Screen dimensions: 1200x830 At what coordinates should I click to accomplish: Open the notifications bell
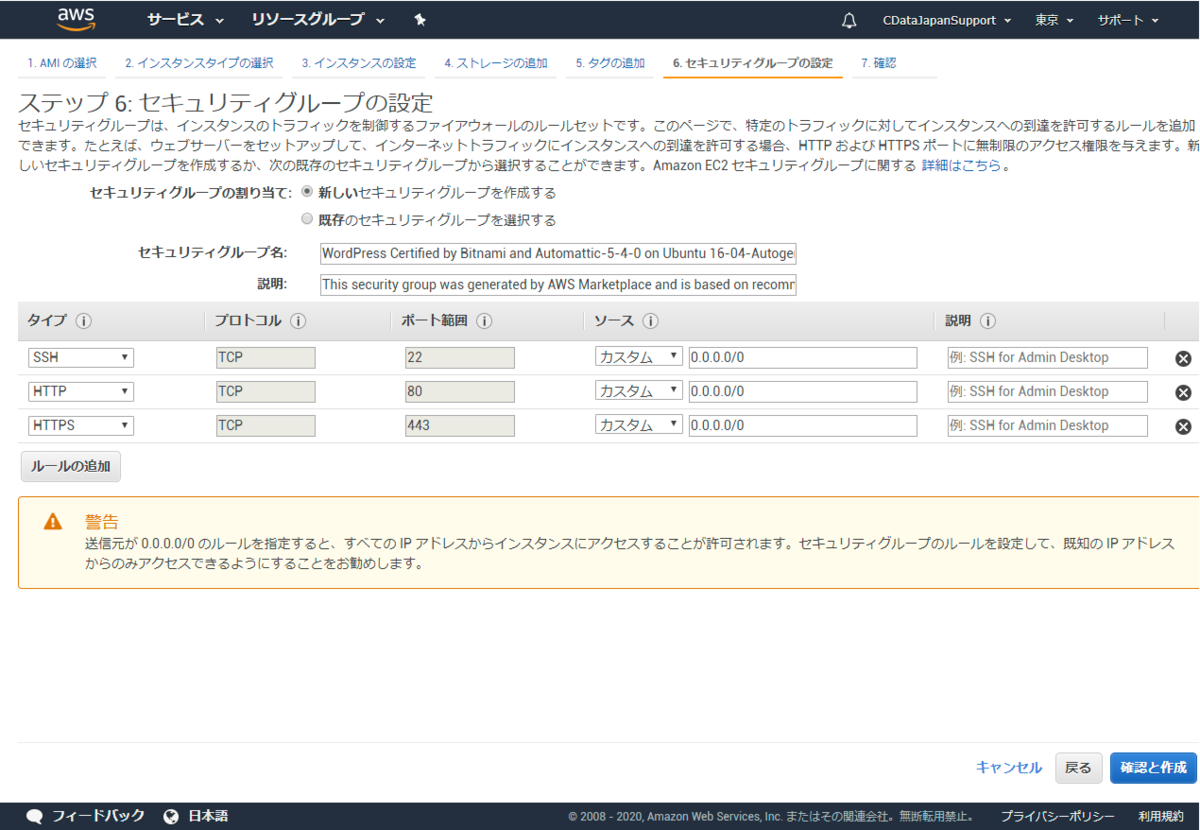[848, 20]
